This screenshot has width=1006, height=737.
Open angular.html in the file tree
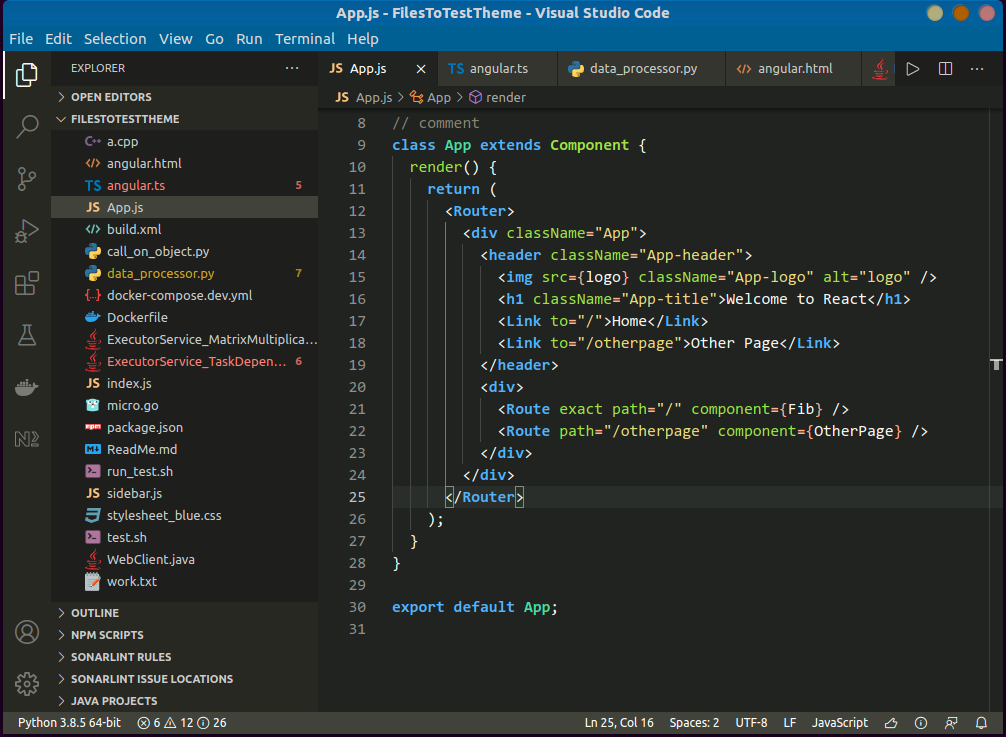tap(185, 164)
